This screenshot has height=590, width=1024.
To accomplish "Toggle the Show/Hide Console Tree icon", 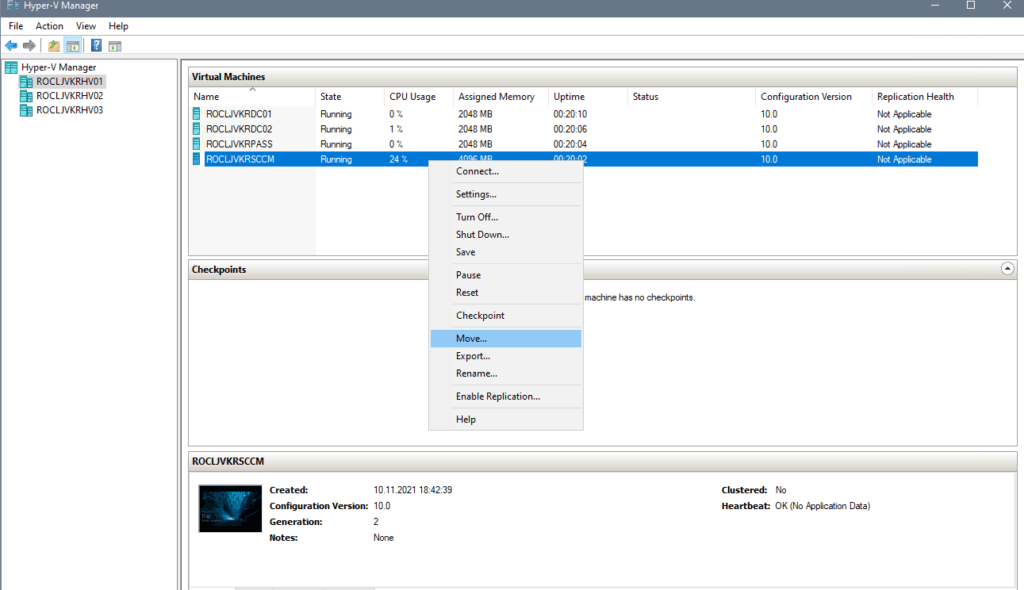I will (72, 46).
